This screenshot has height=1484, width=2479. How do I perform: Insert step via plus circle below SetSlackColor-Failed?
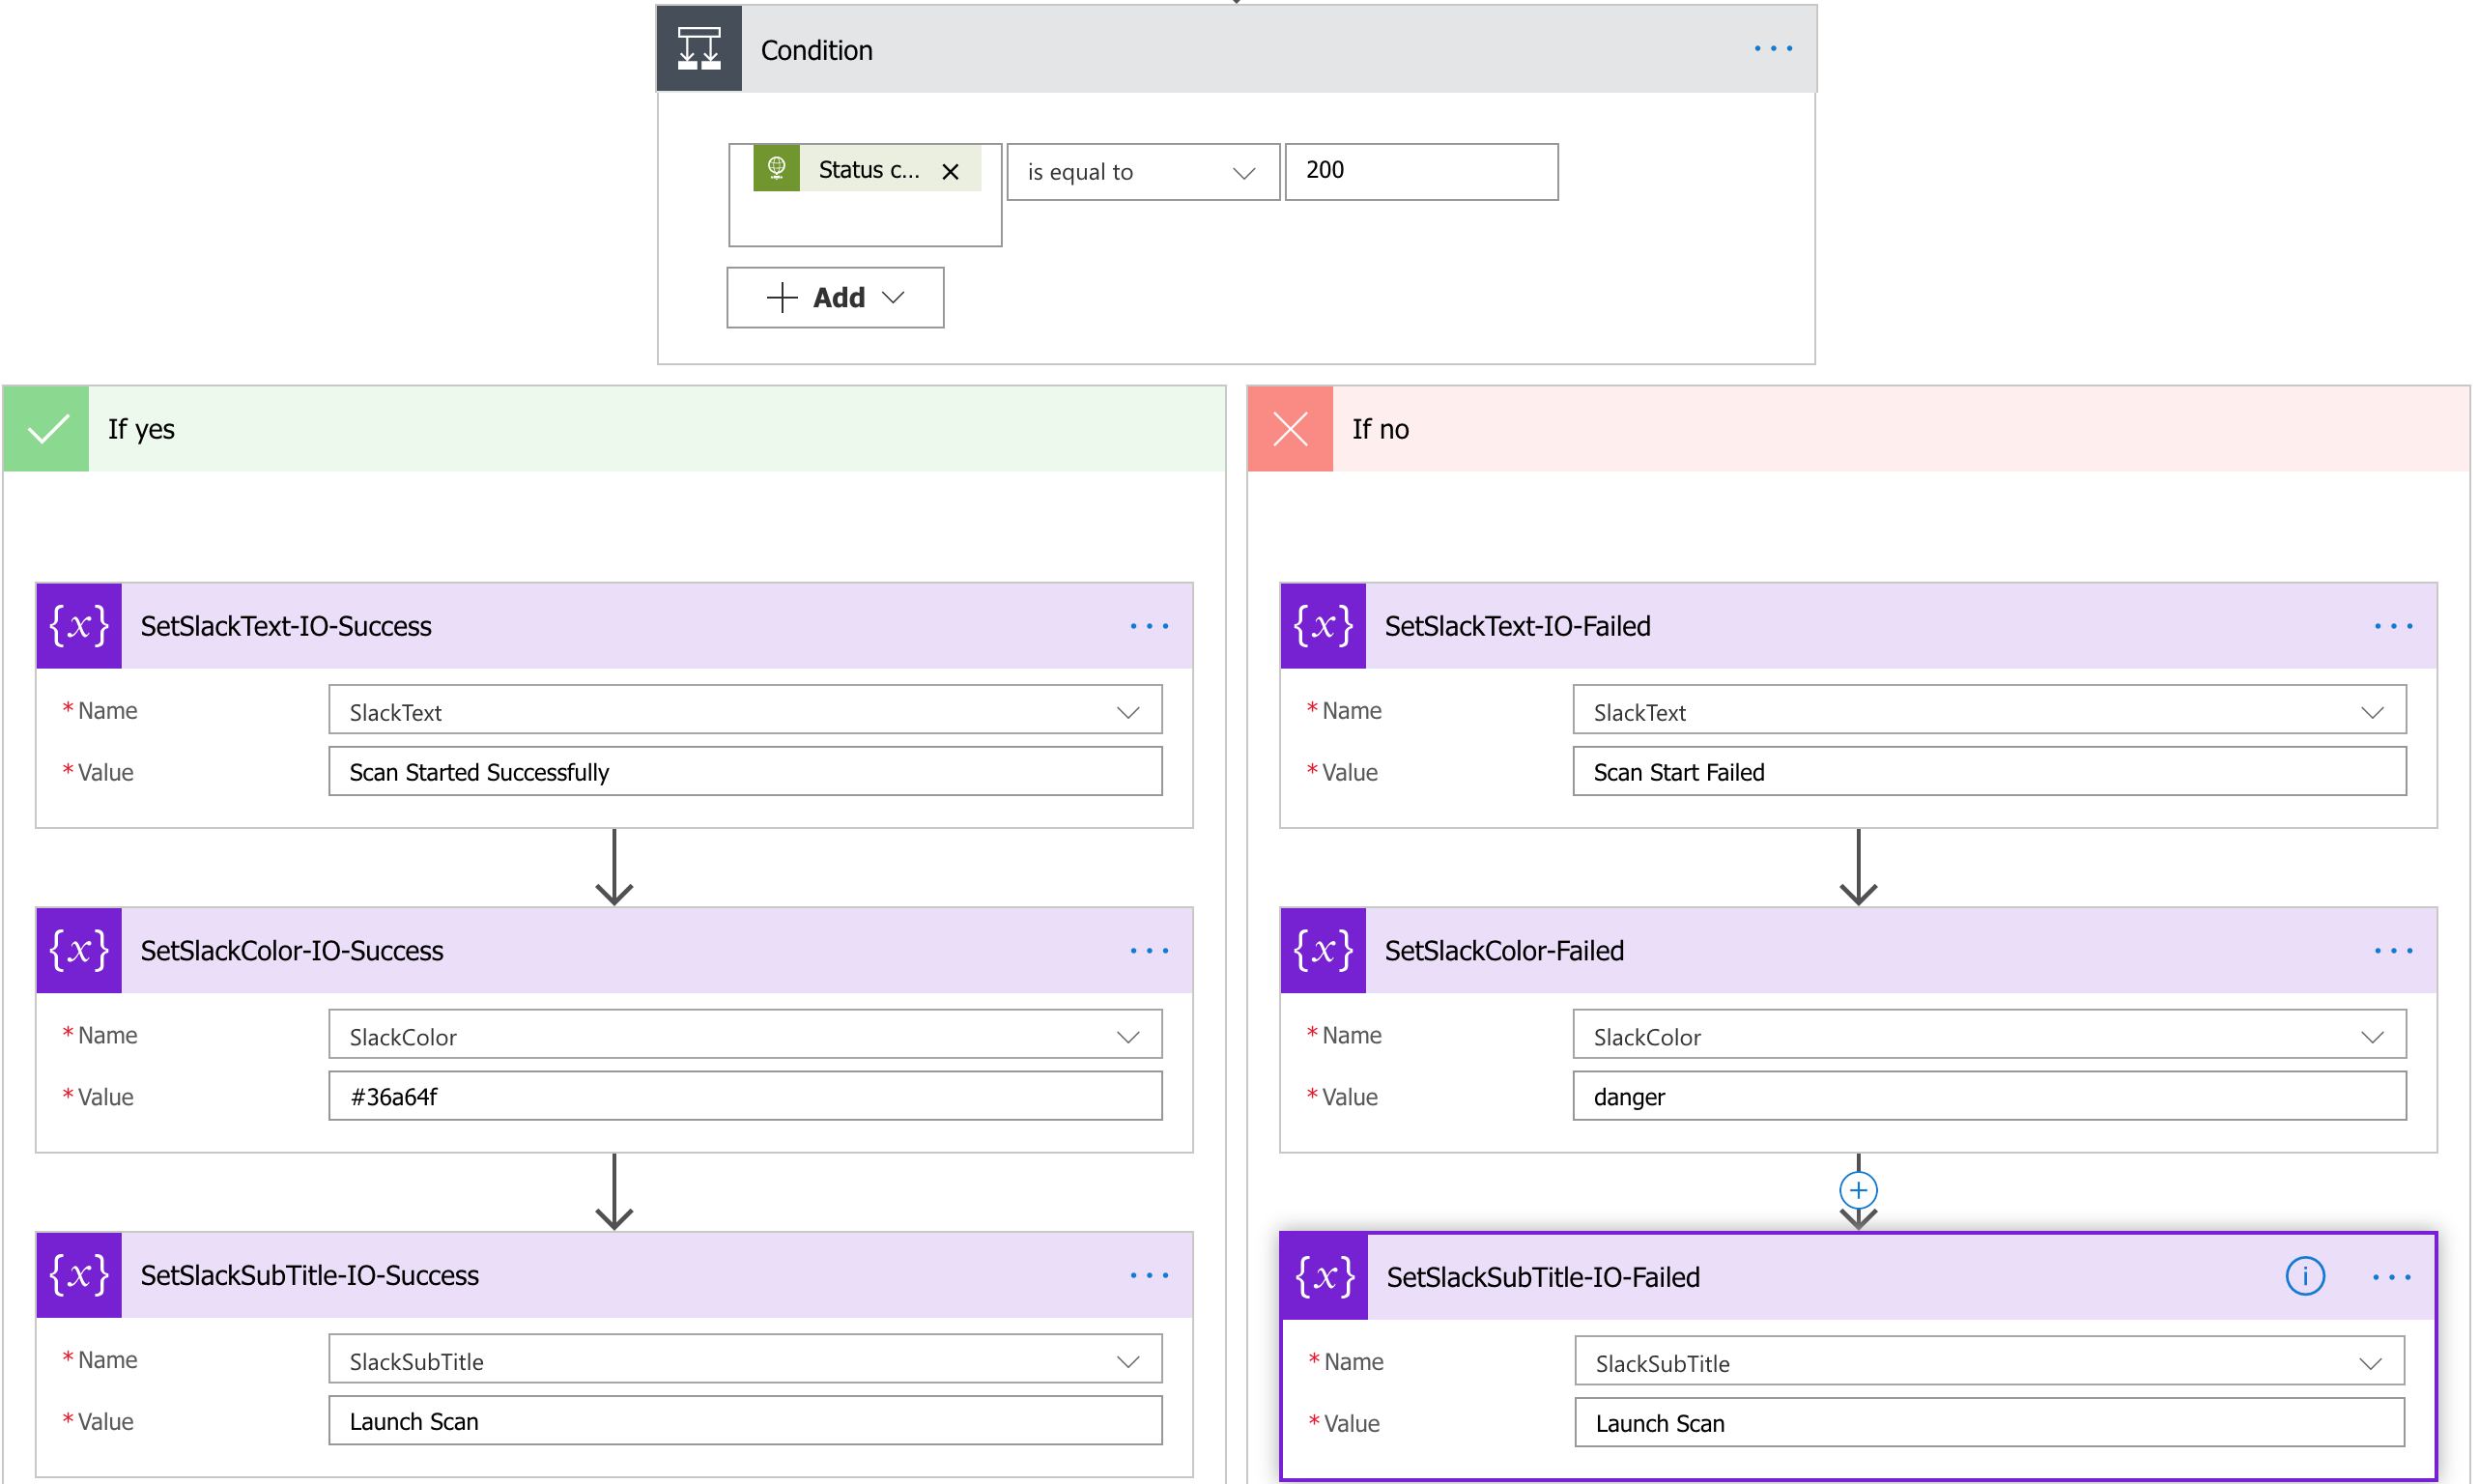pos(1858,1190)
